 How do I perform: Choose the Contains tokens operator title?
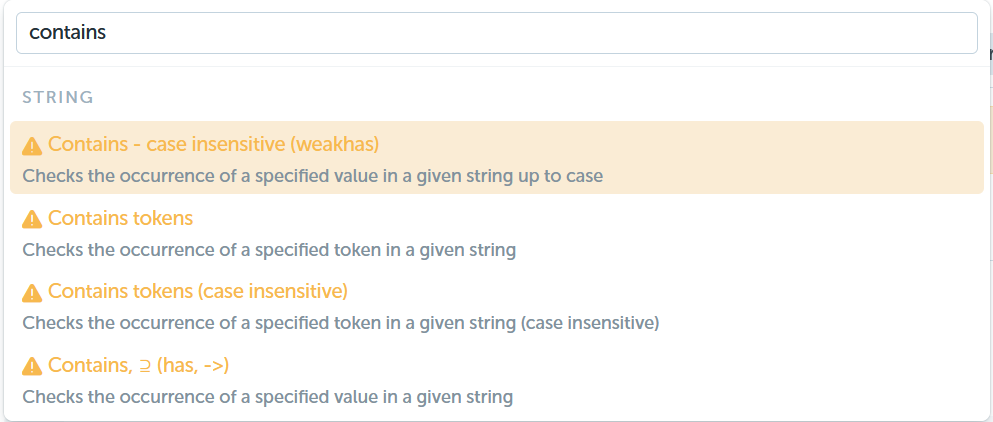pos(120,219)
